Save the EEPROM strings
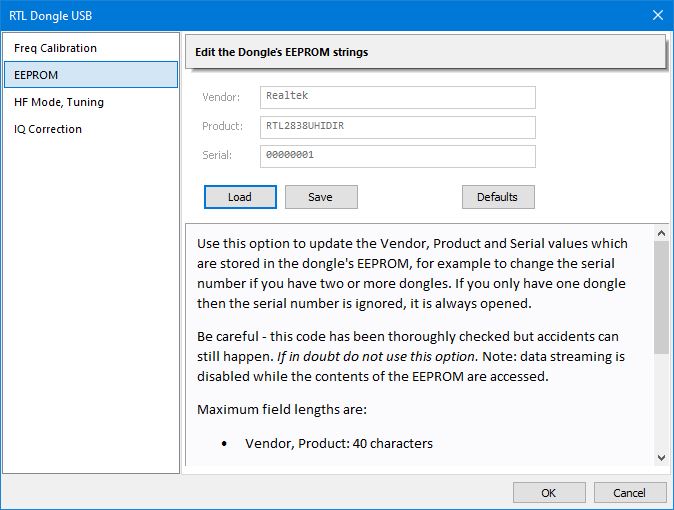The image size is (674, 510). pos(321,197)
